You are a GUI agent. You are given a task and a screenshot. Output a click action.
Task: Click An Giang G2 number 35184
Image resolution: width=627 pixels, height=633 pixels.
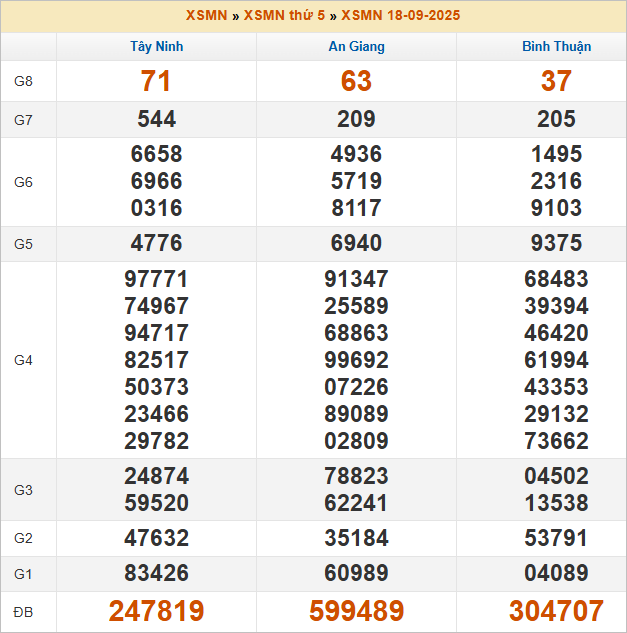(x=356, y=538)
